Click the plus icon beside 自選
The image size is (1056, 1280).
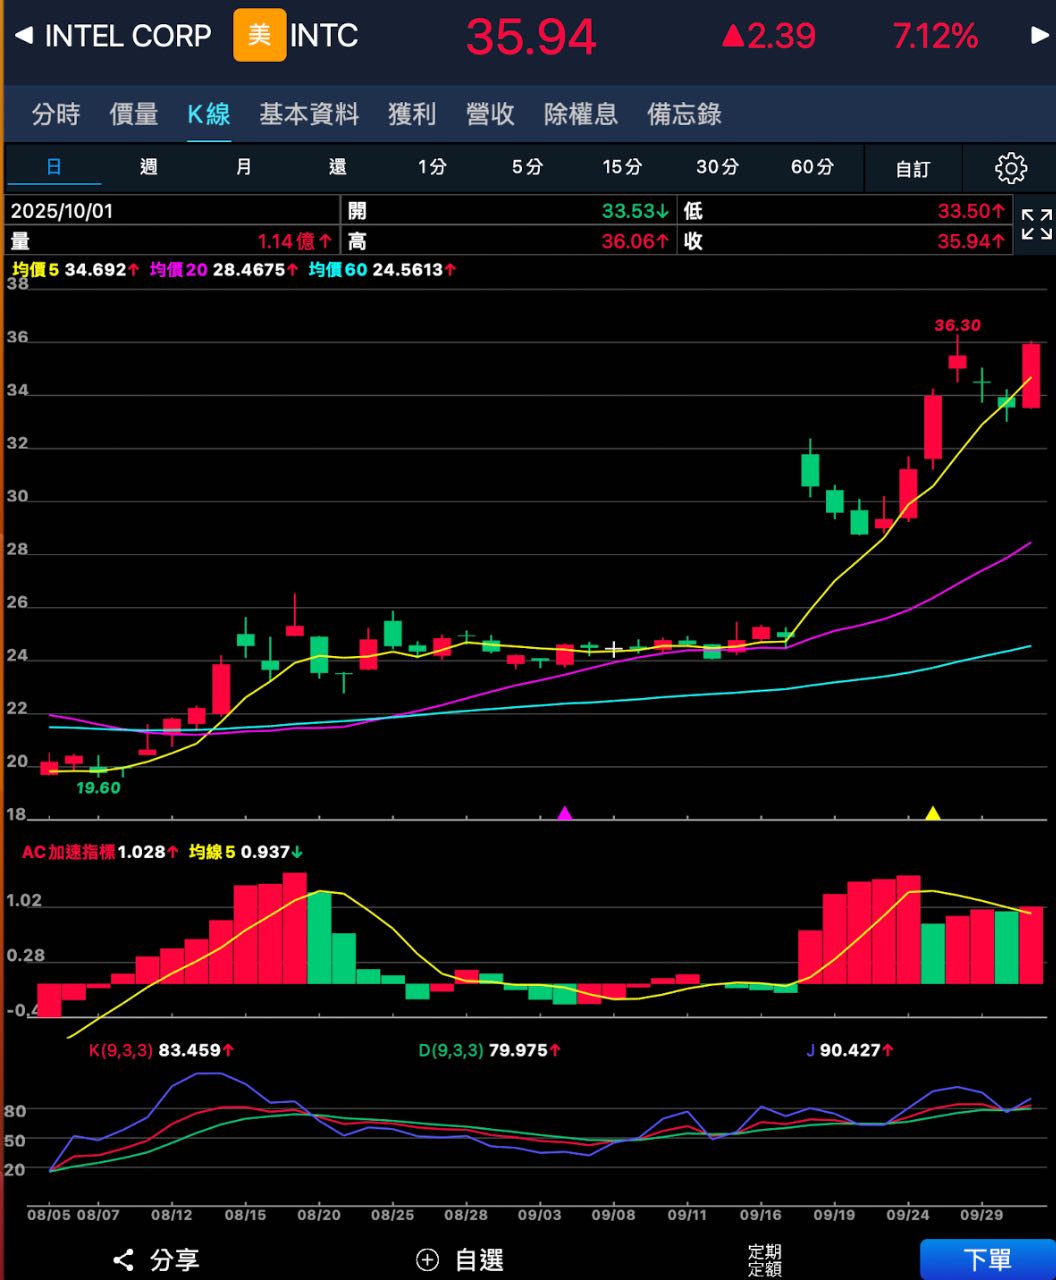(427, 1260)
